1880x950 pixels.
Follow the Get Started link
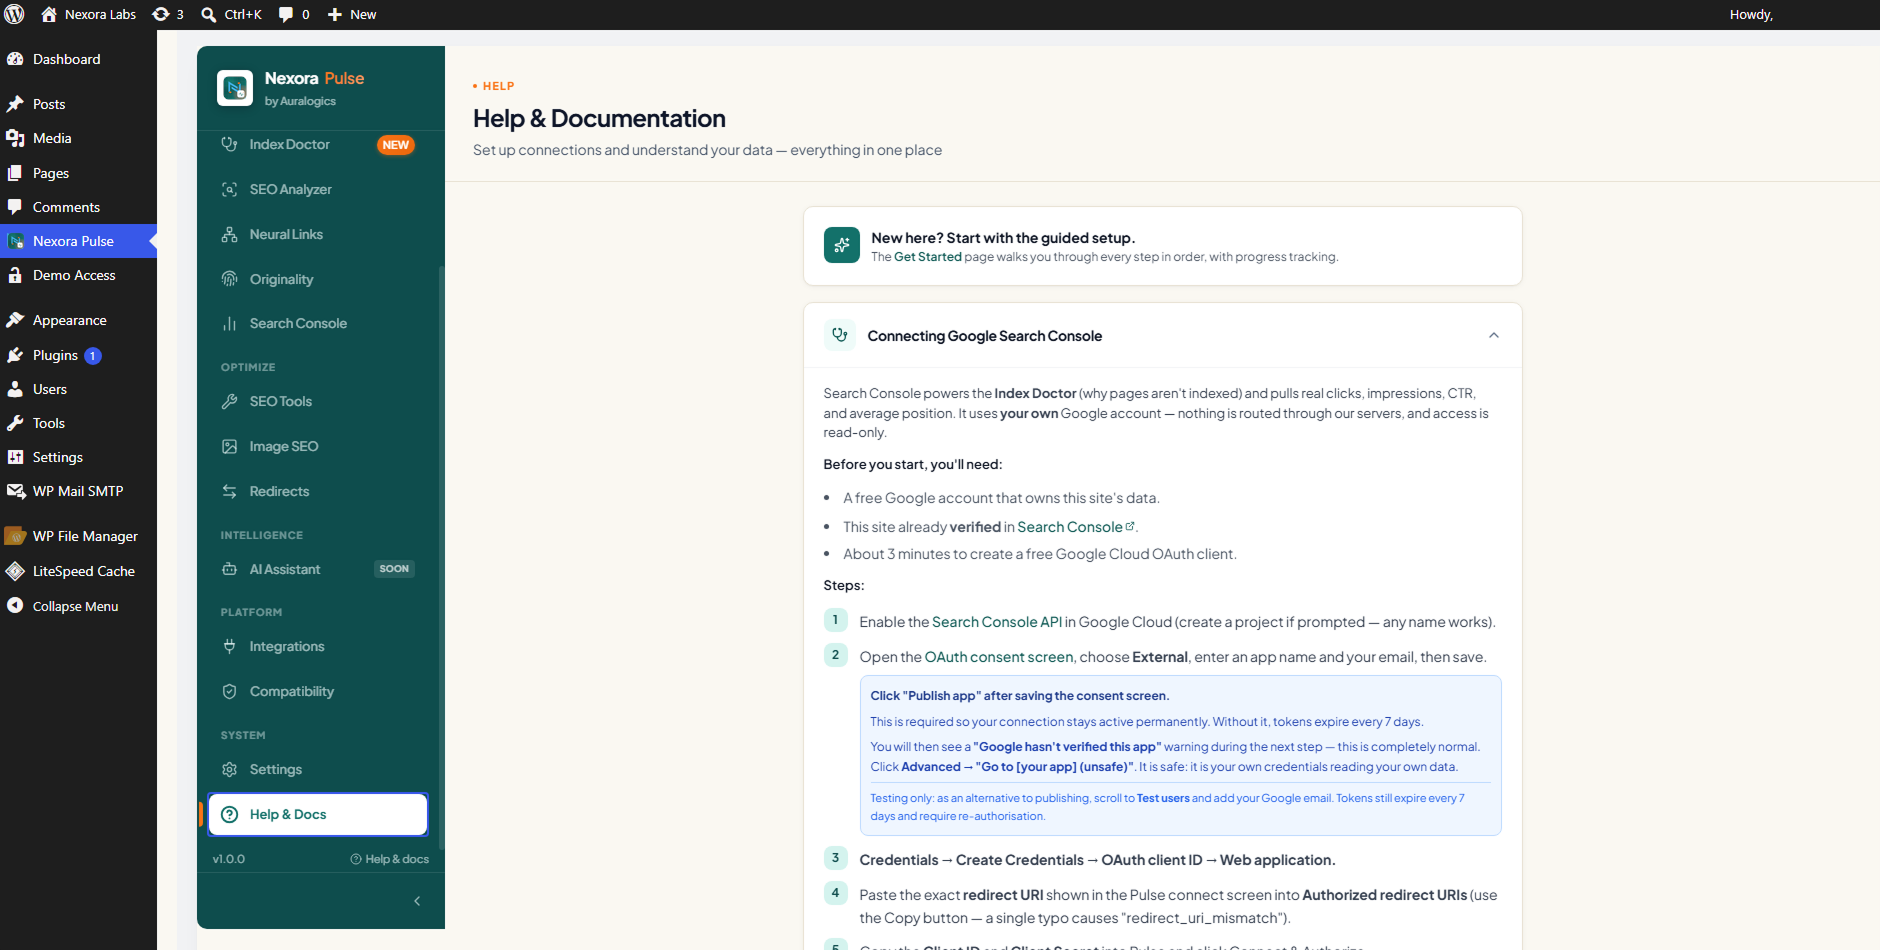(927, 257)
